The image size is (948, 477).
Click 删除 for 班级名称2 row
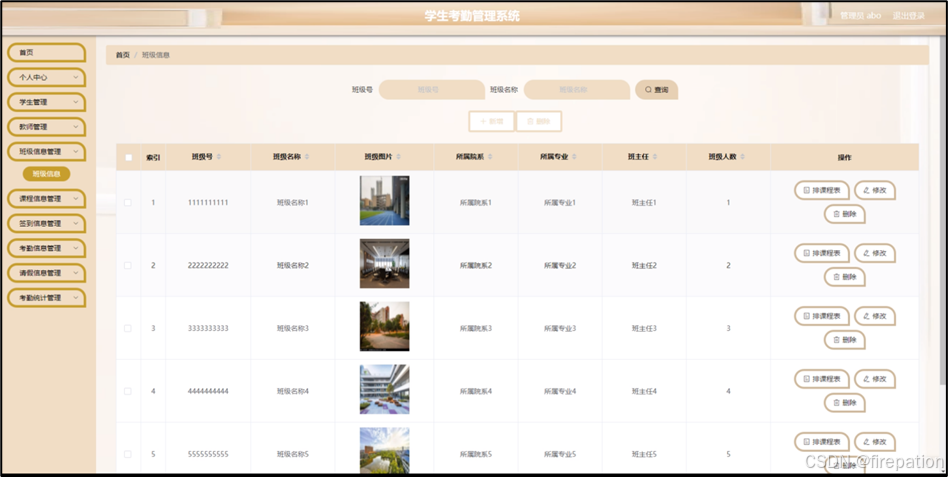[x=845, y=277]
